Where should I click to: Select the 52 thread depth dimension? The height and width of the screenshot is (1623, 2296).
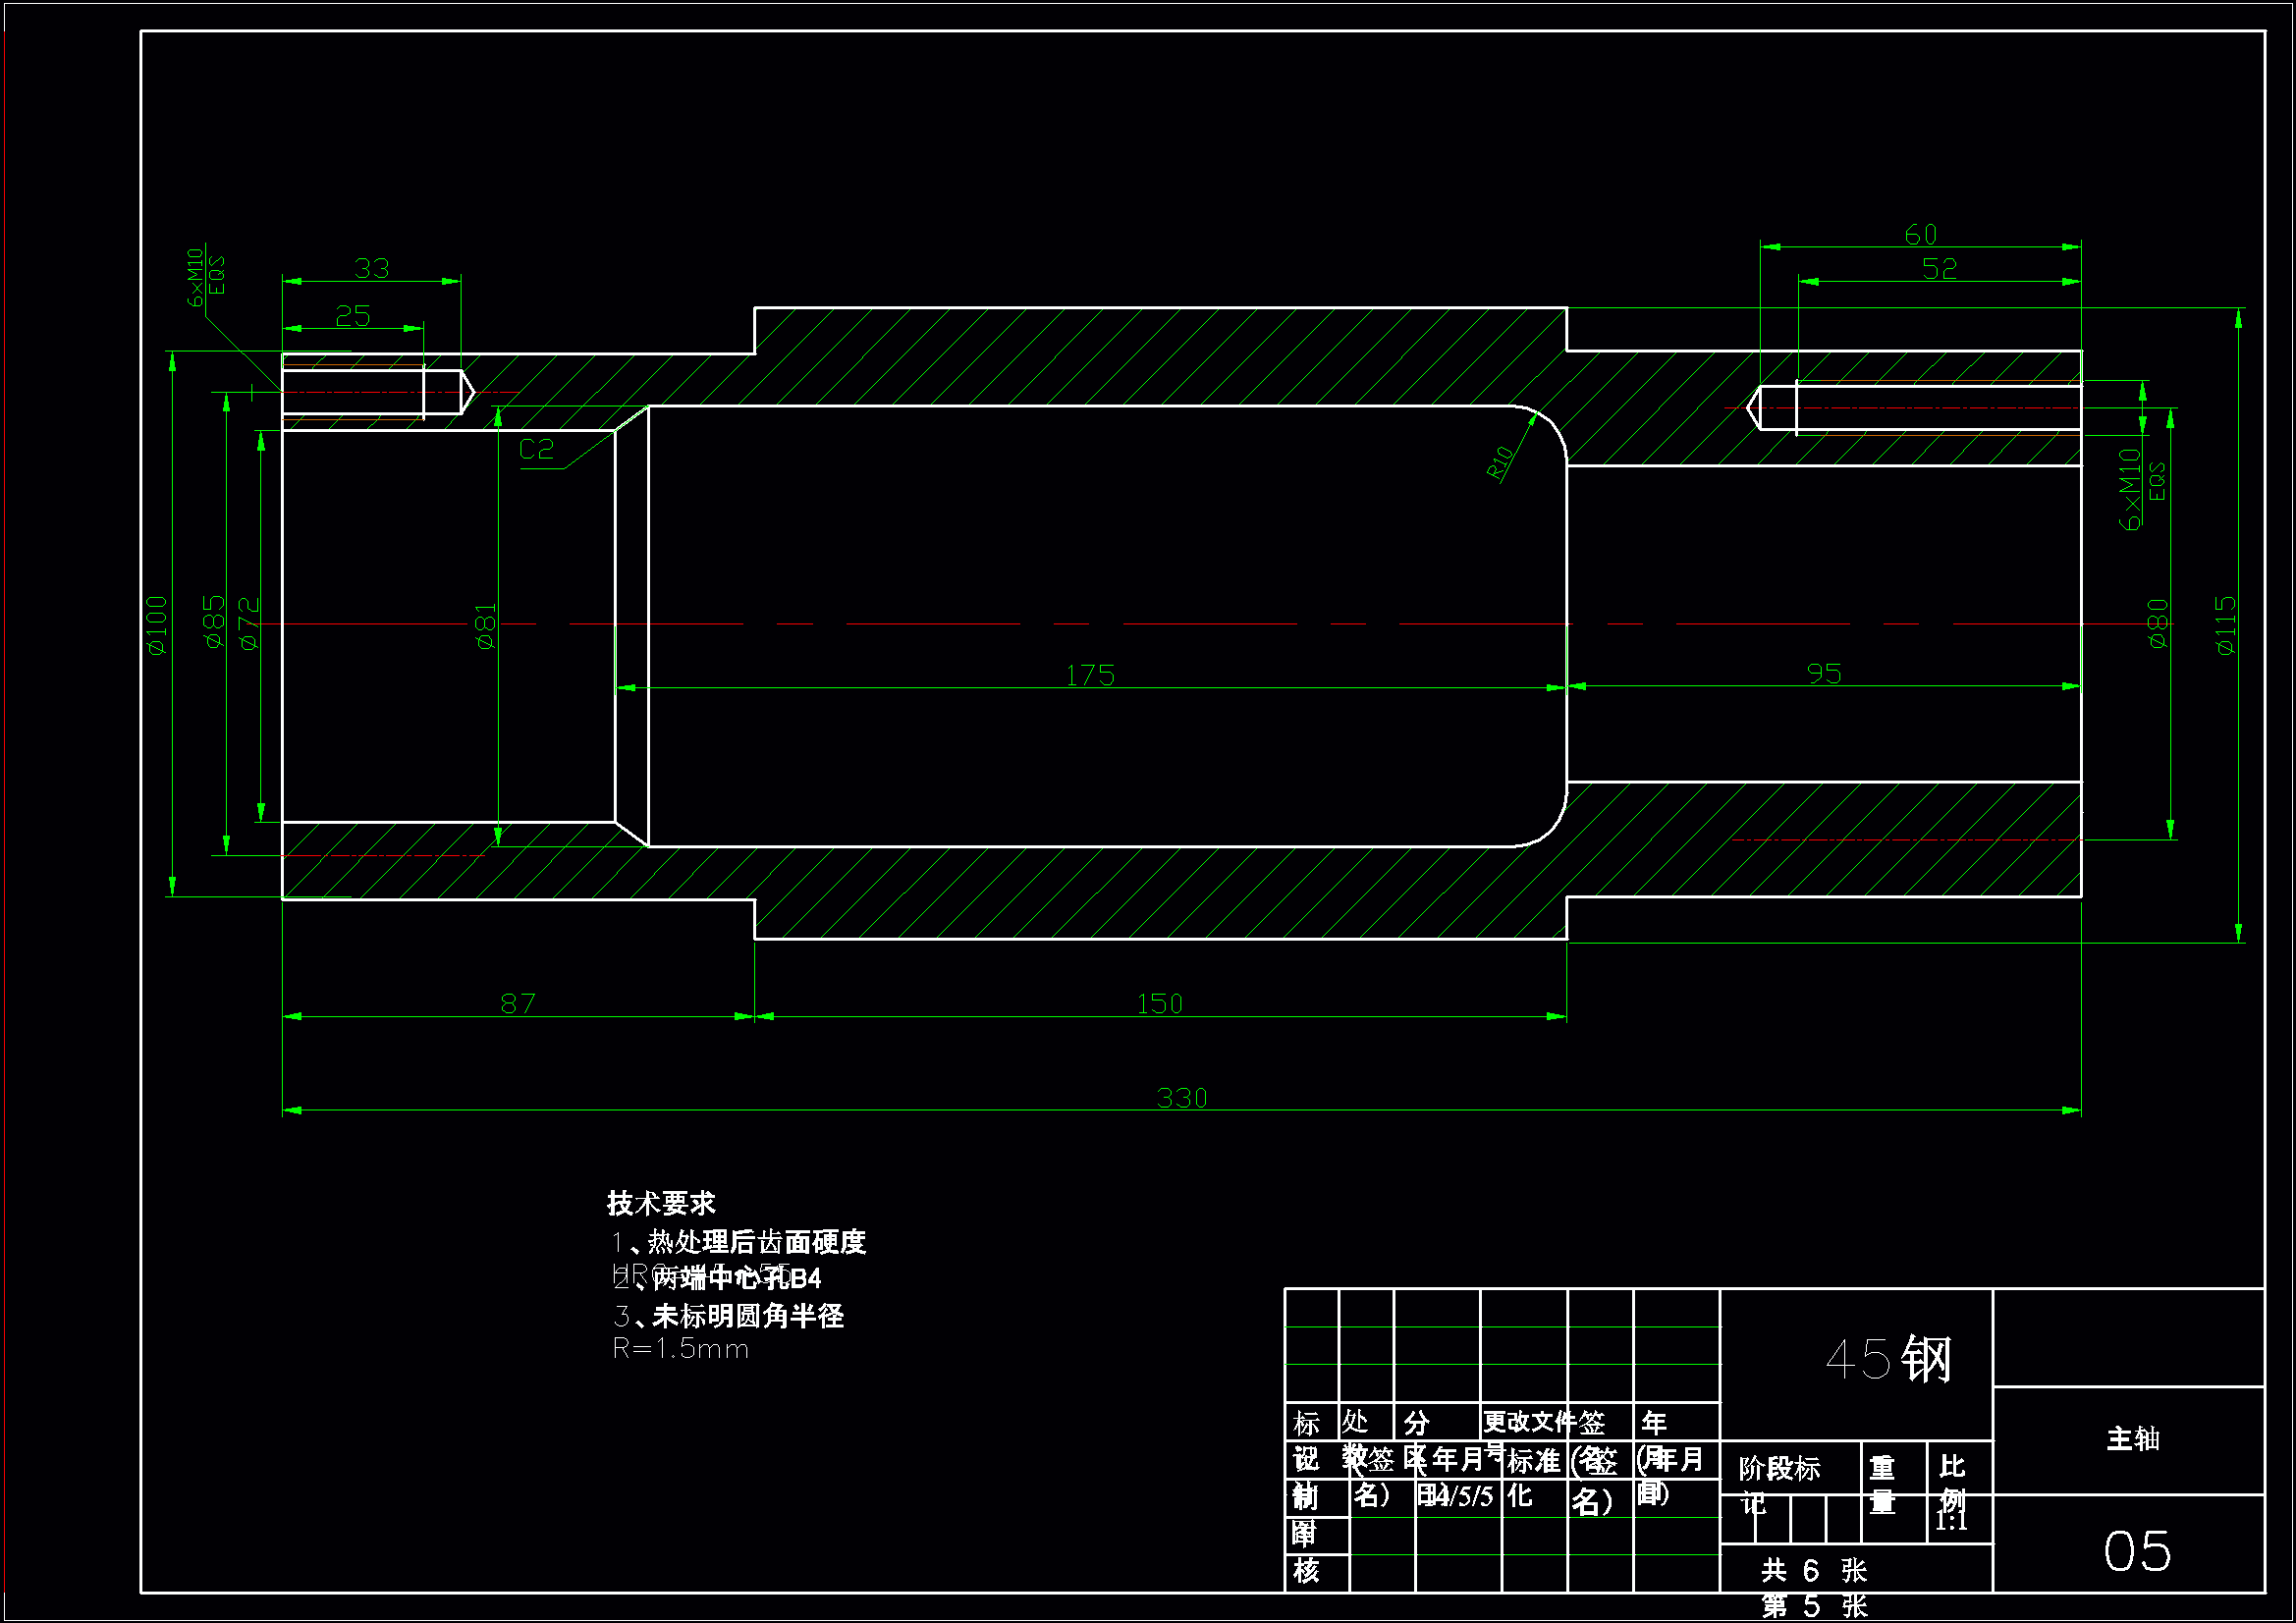coord(1938,269)
